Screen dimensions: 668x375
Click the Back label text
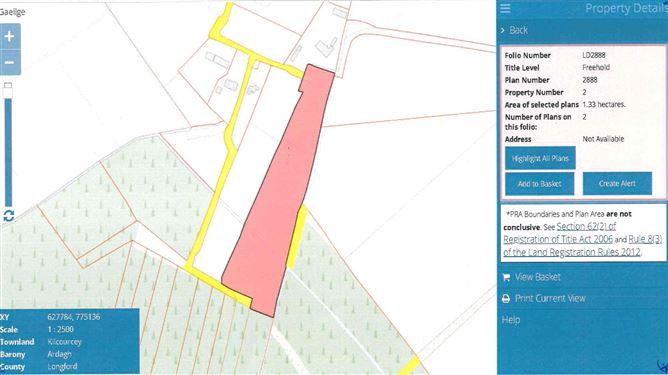click(x=518, y=30)
